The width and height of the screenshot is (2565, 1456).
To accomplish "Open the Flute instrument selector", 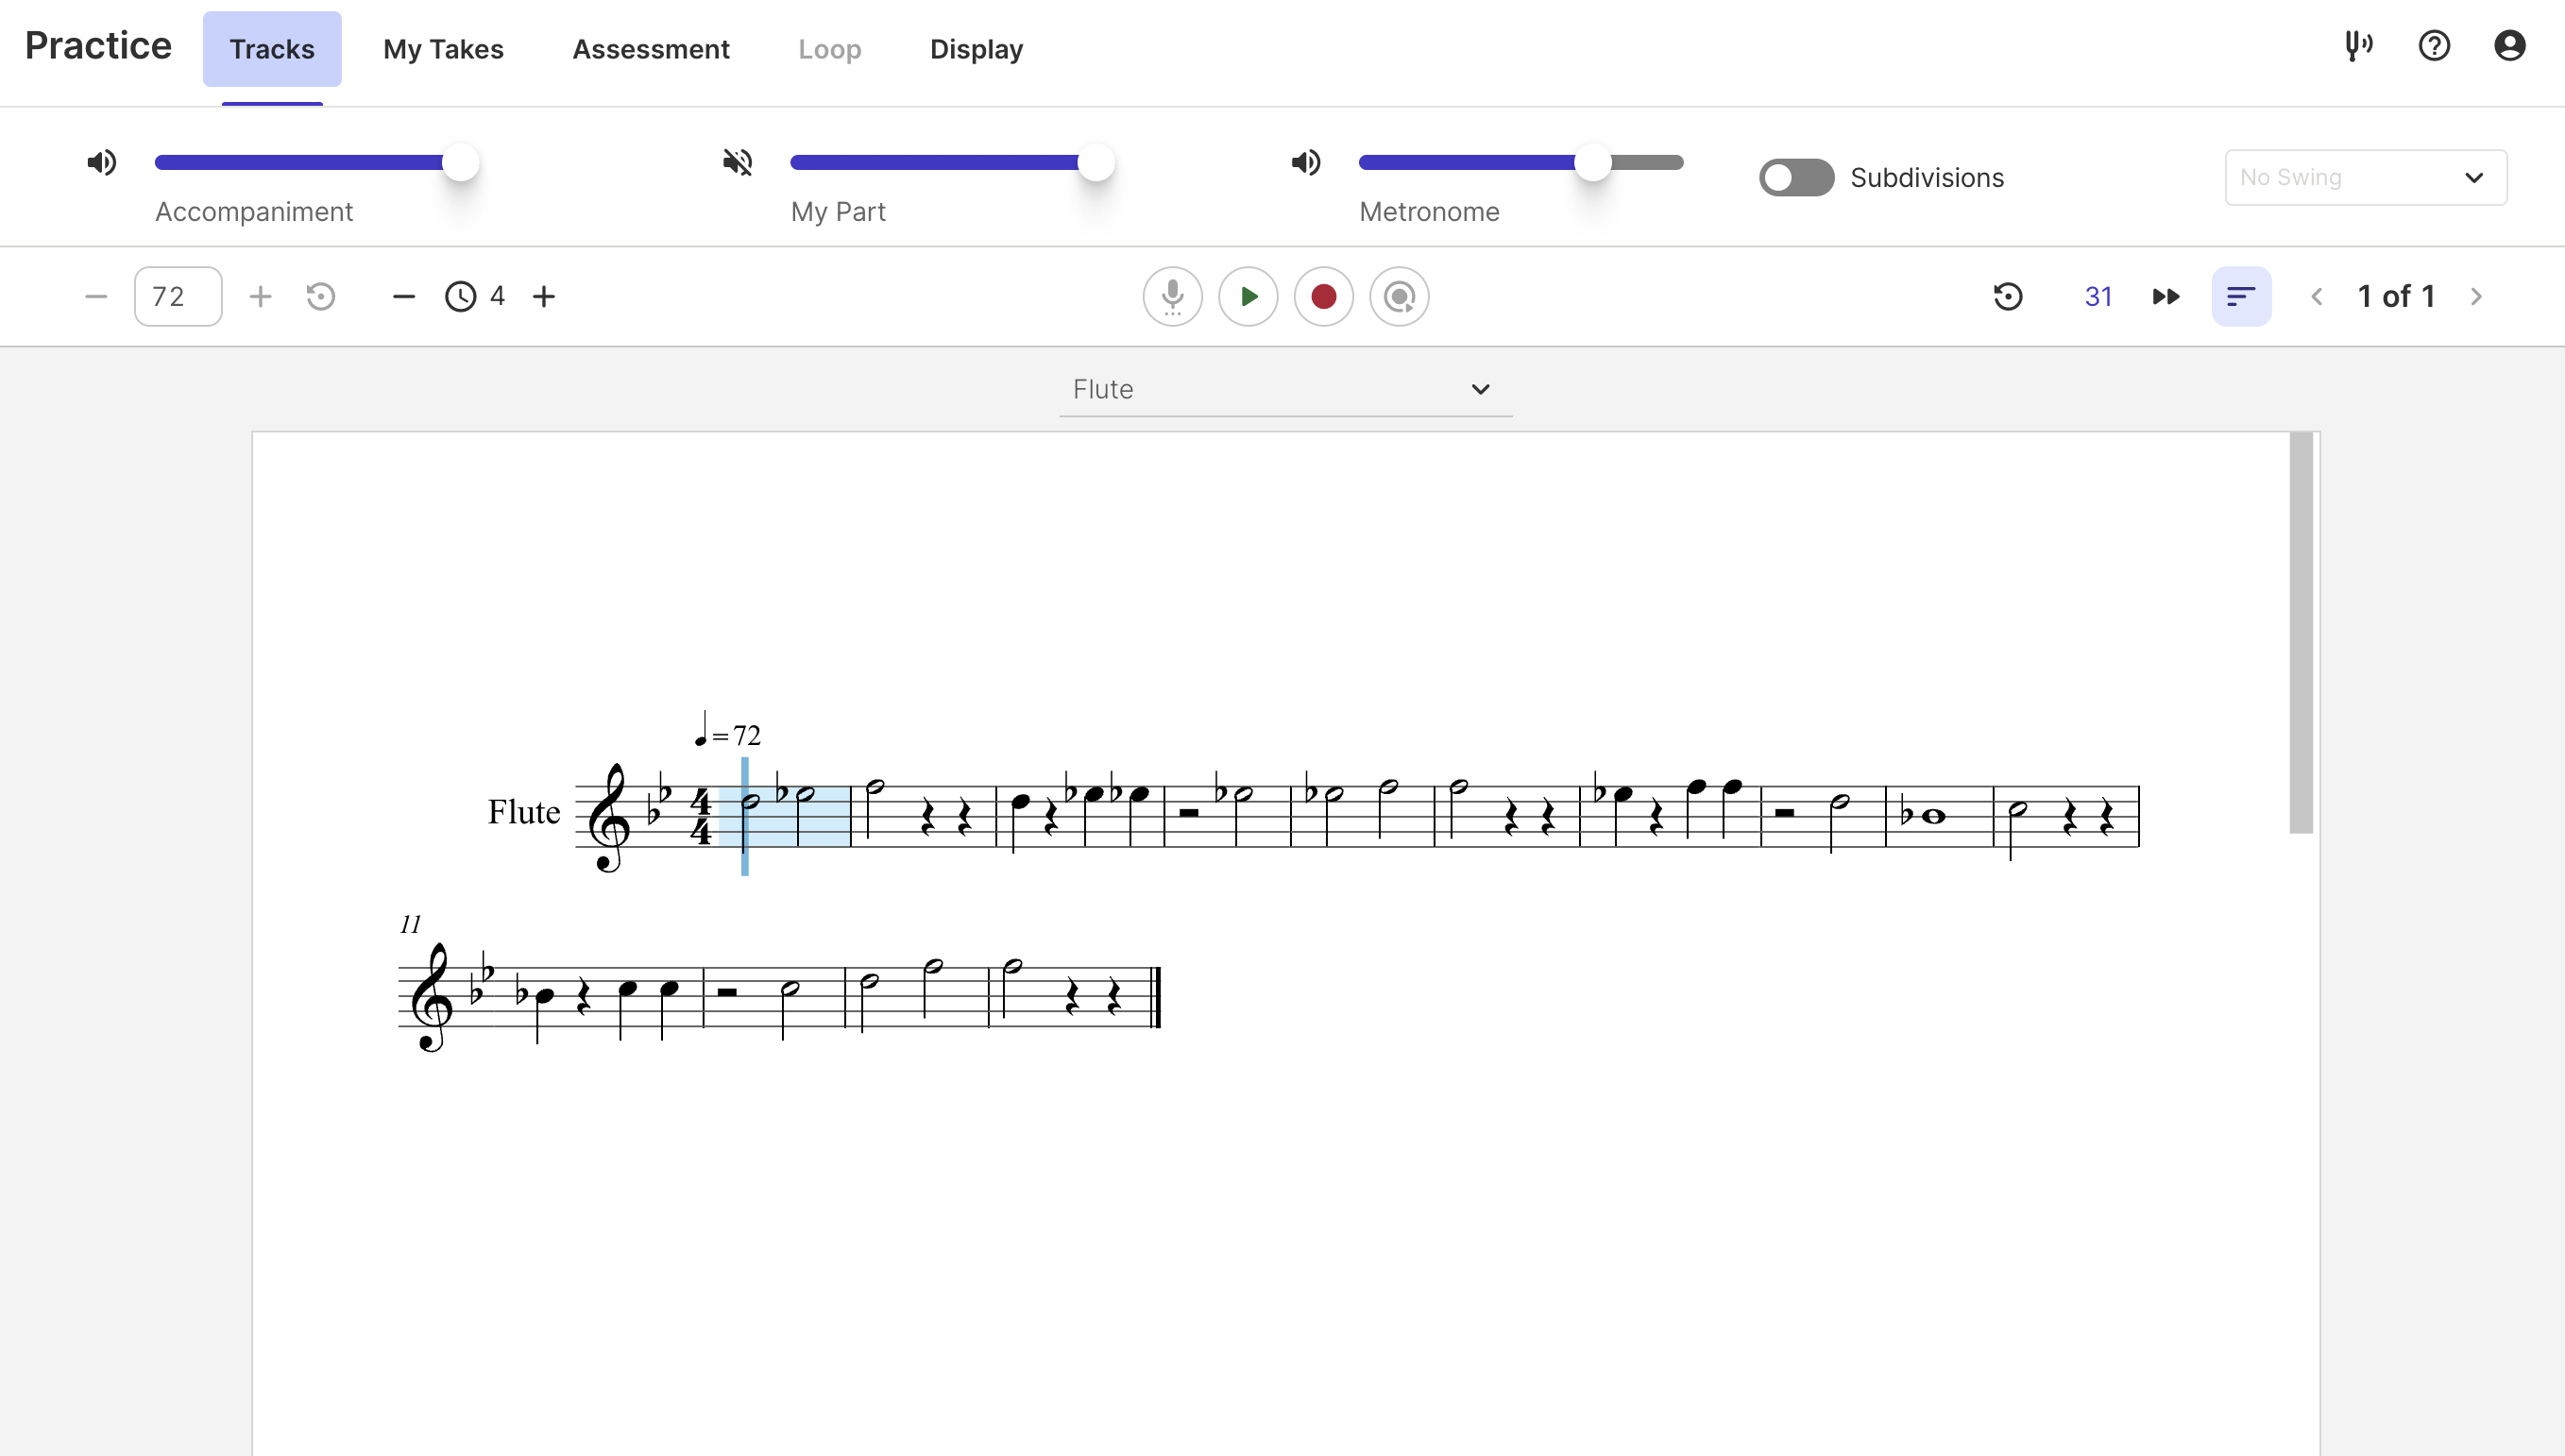I will pos(1283,389).
